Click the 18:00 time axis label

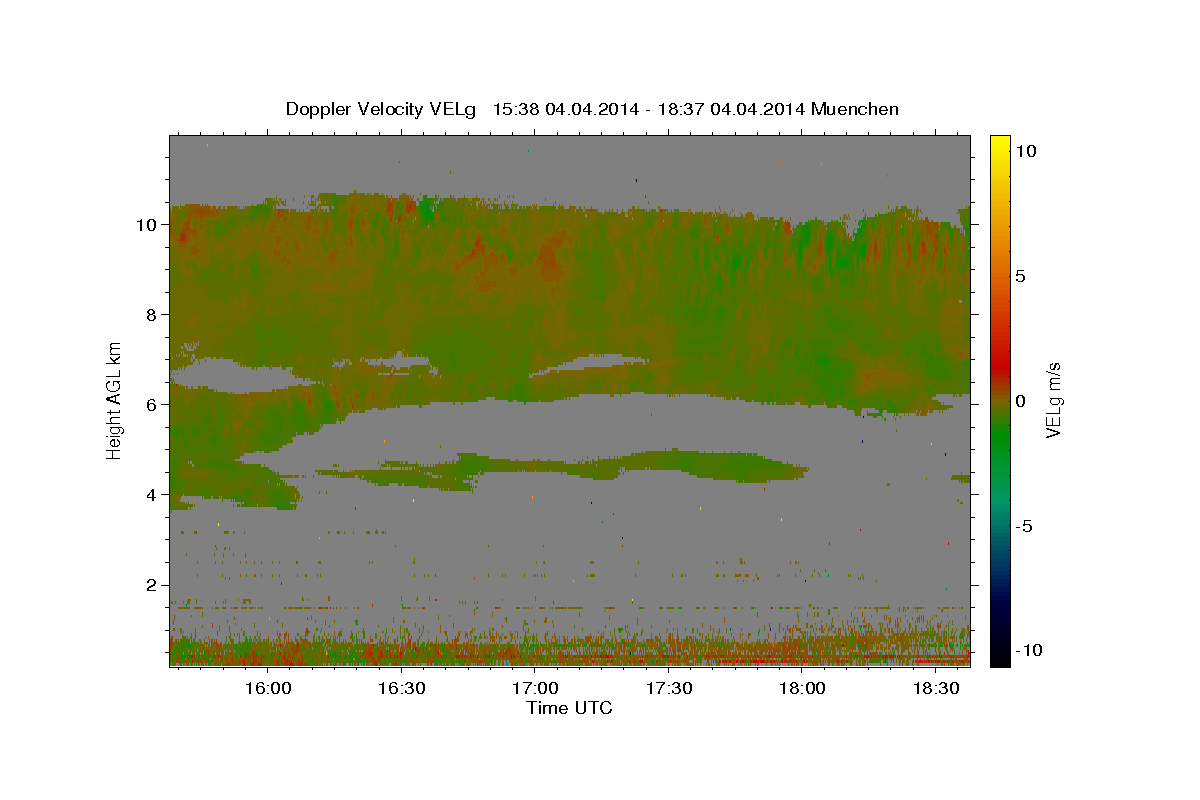coord(802,688)
